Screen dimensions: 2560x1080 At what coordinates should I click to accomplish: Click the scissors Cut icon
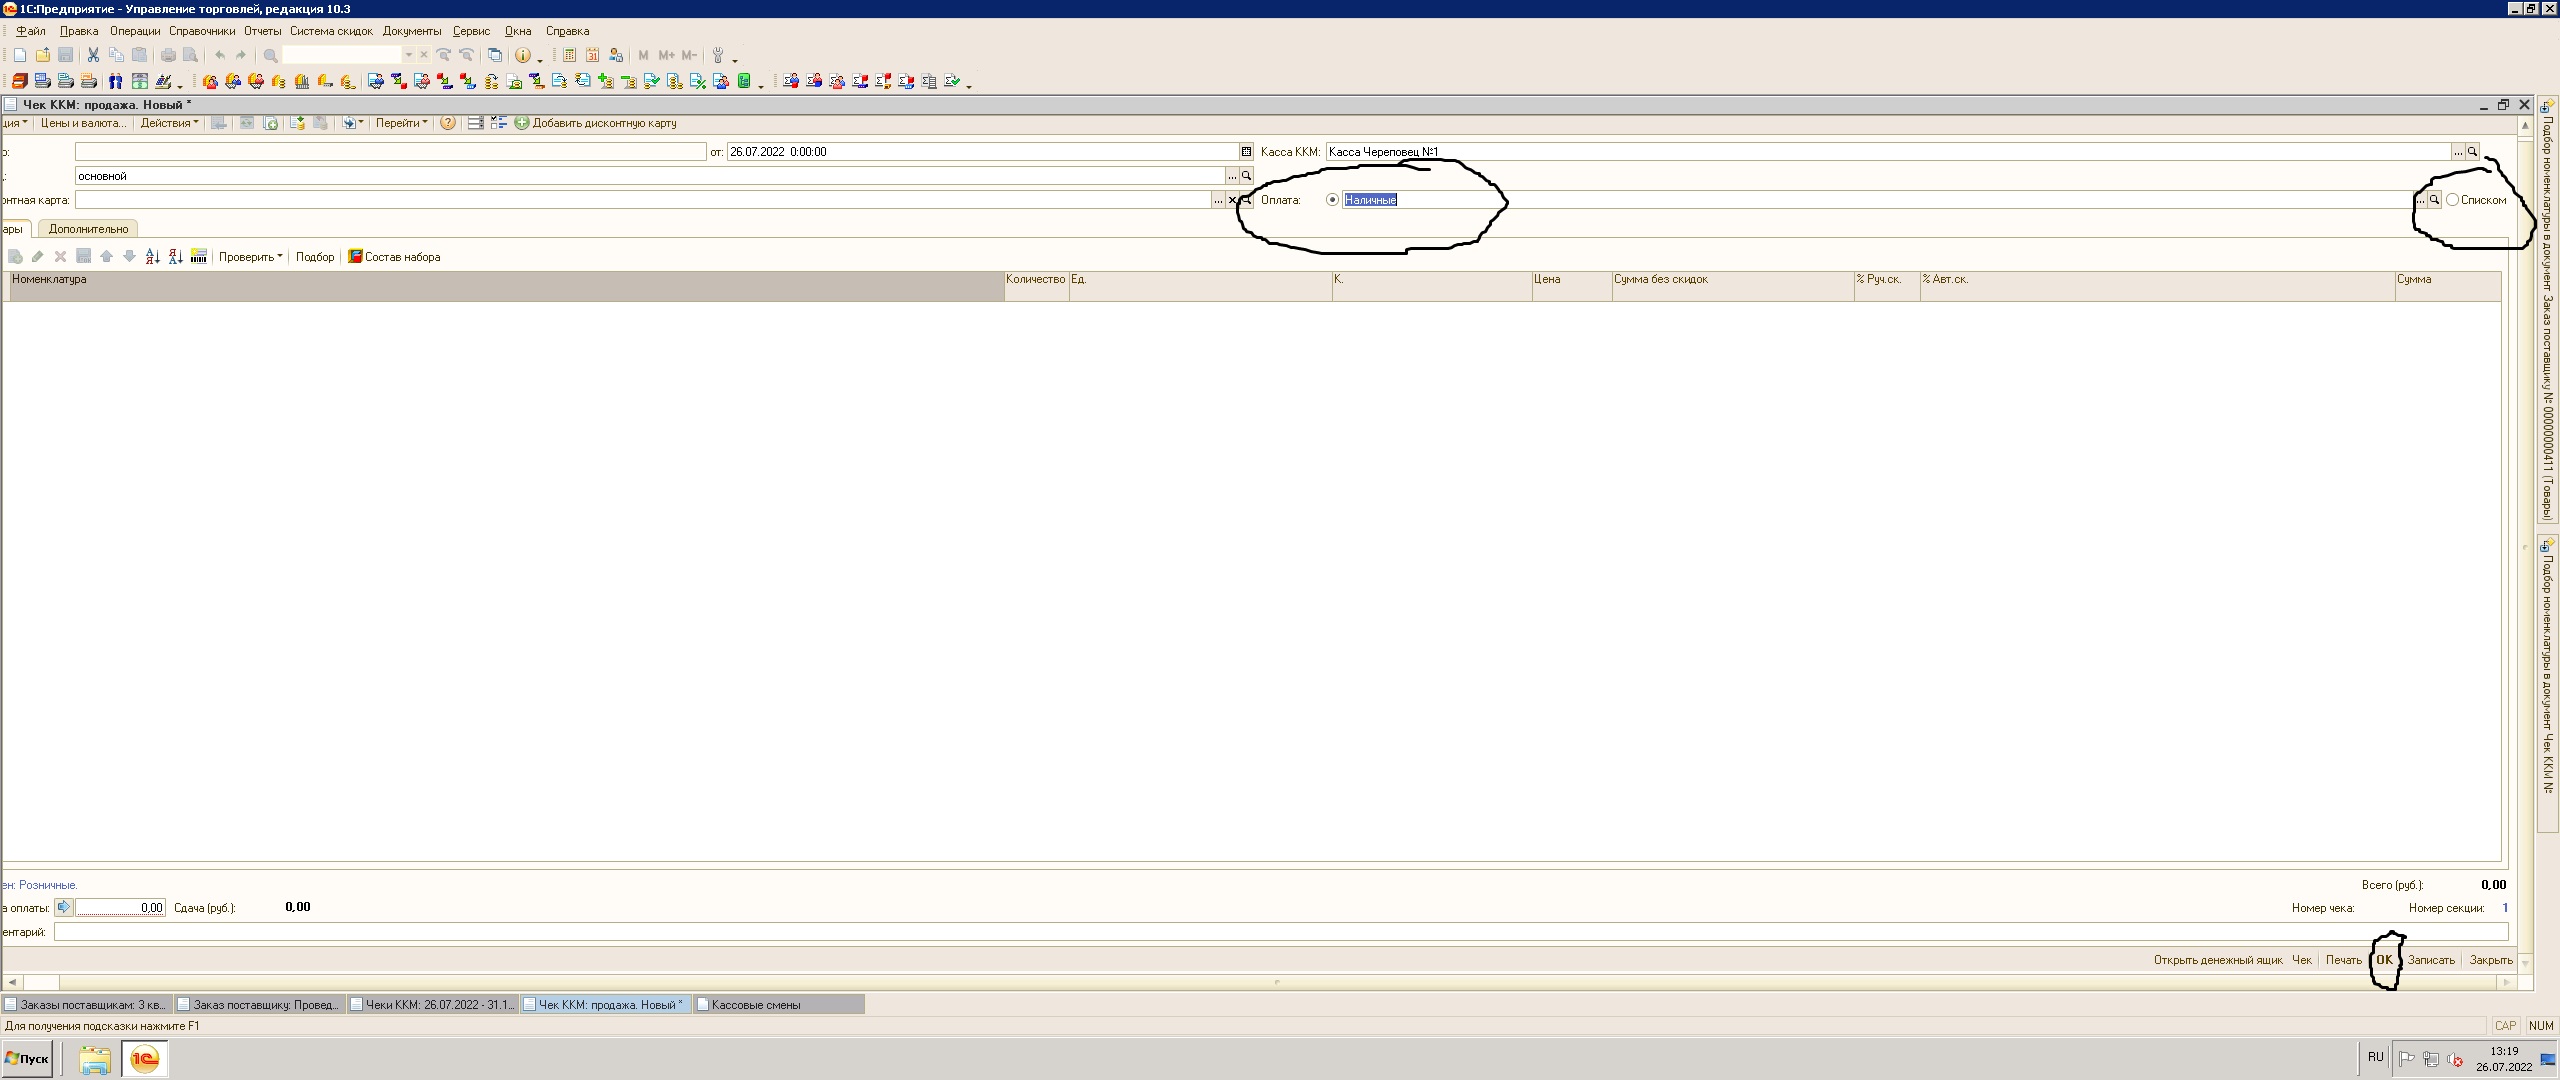pyautogui.click(x=93, y=55)
